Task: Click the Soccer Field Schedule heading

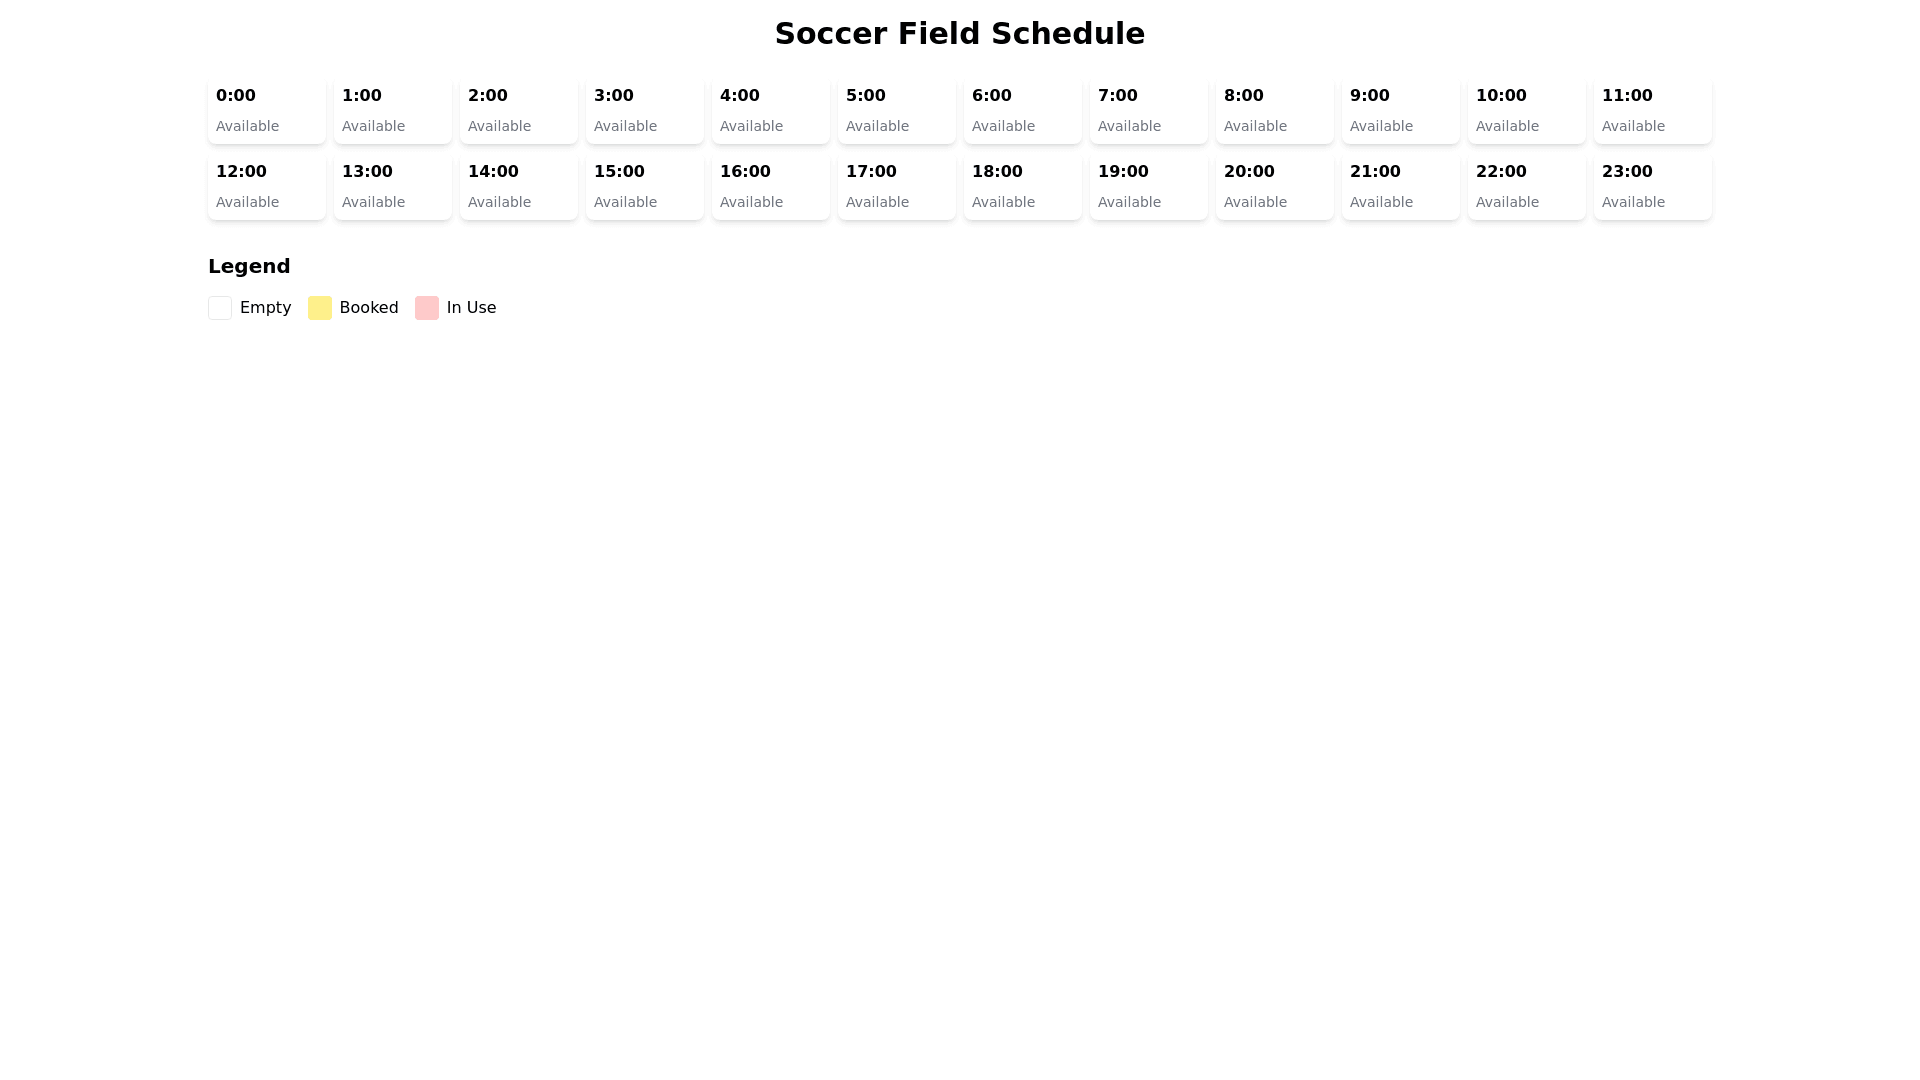Action: coord(959,34)
